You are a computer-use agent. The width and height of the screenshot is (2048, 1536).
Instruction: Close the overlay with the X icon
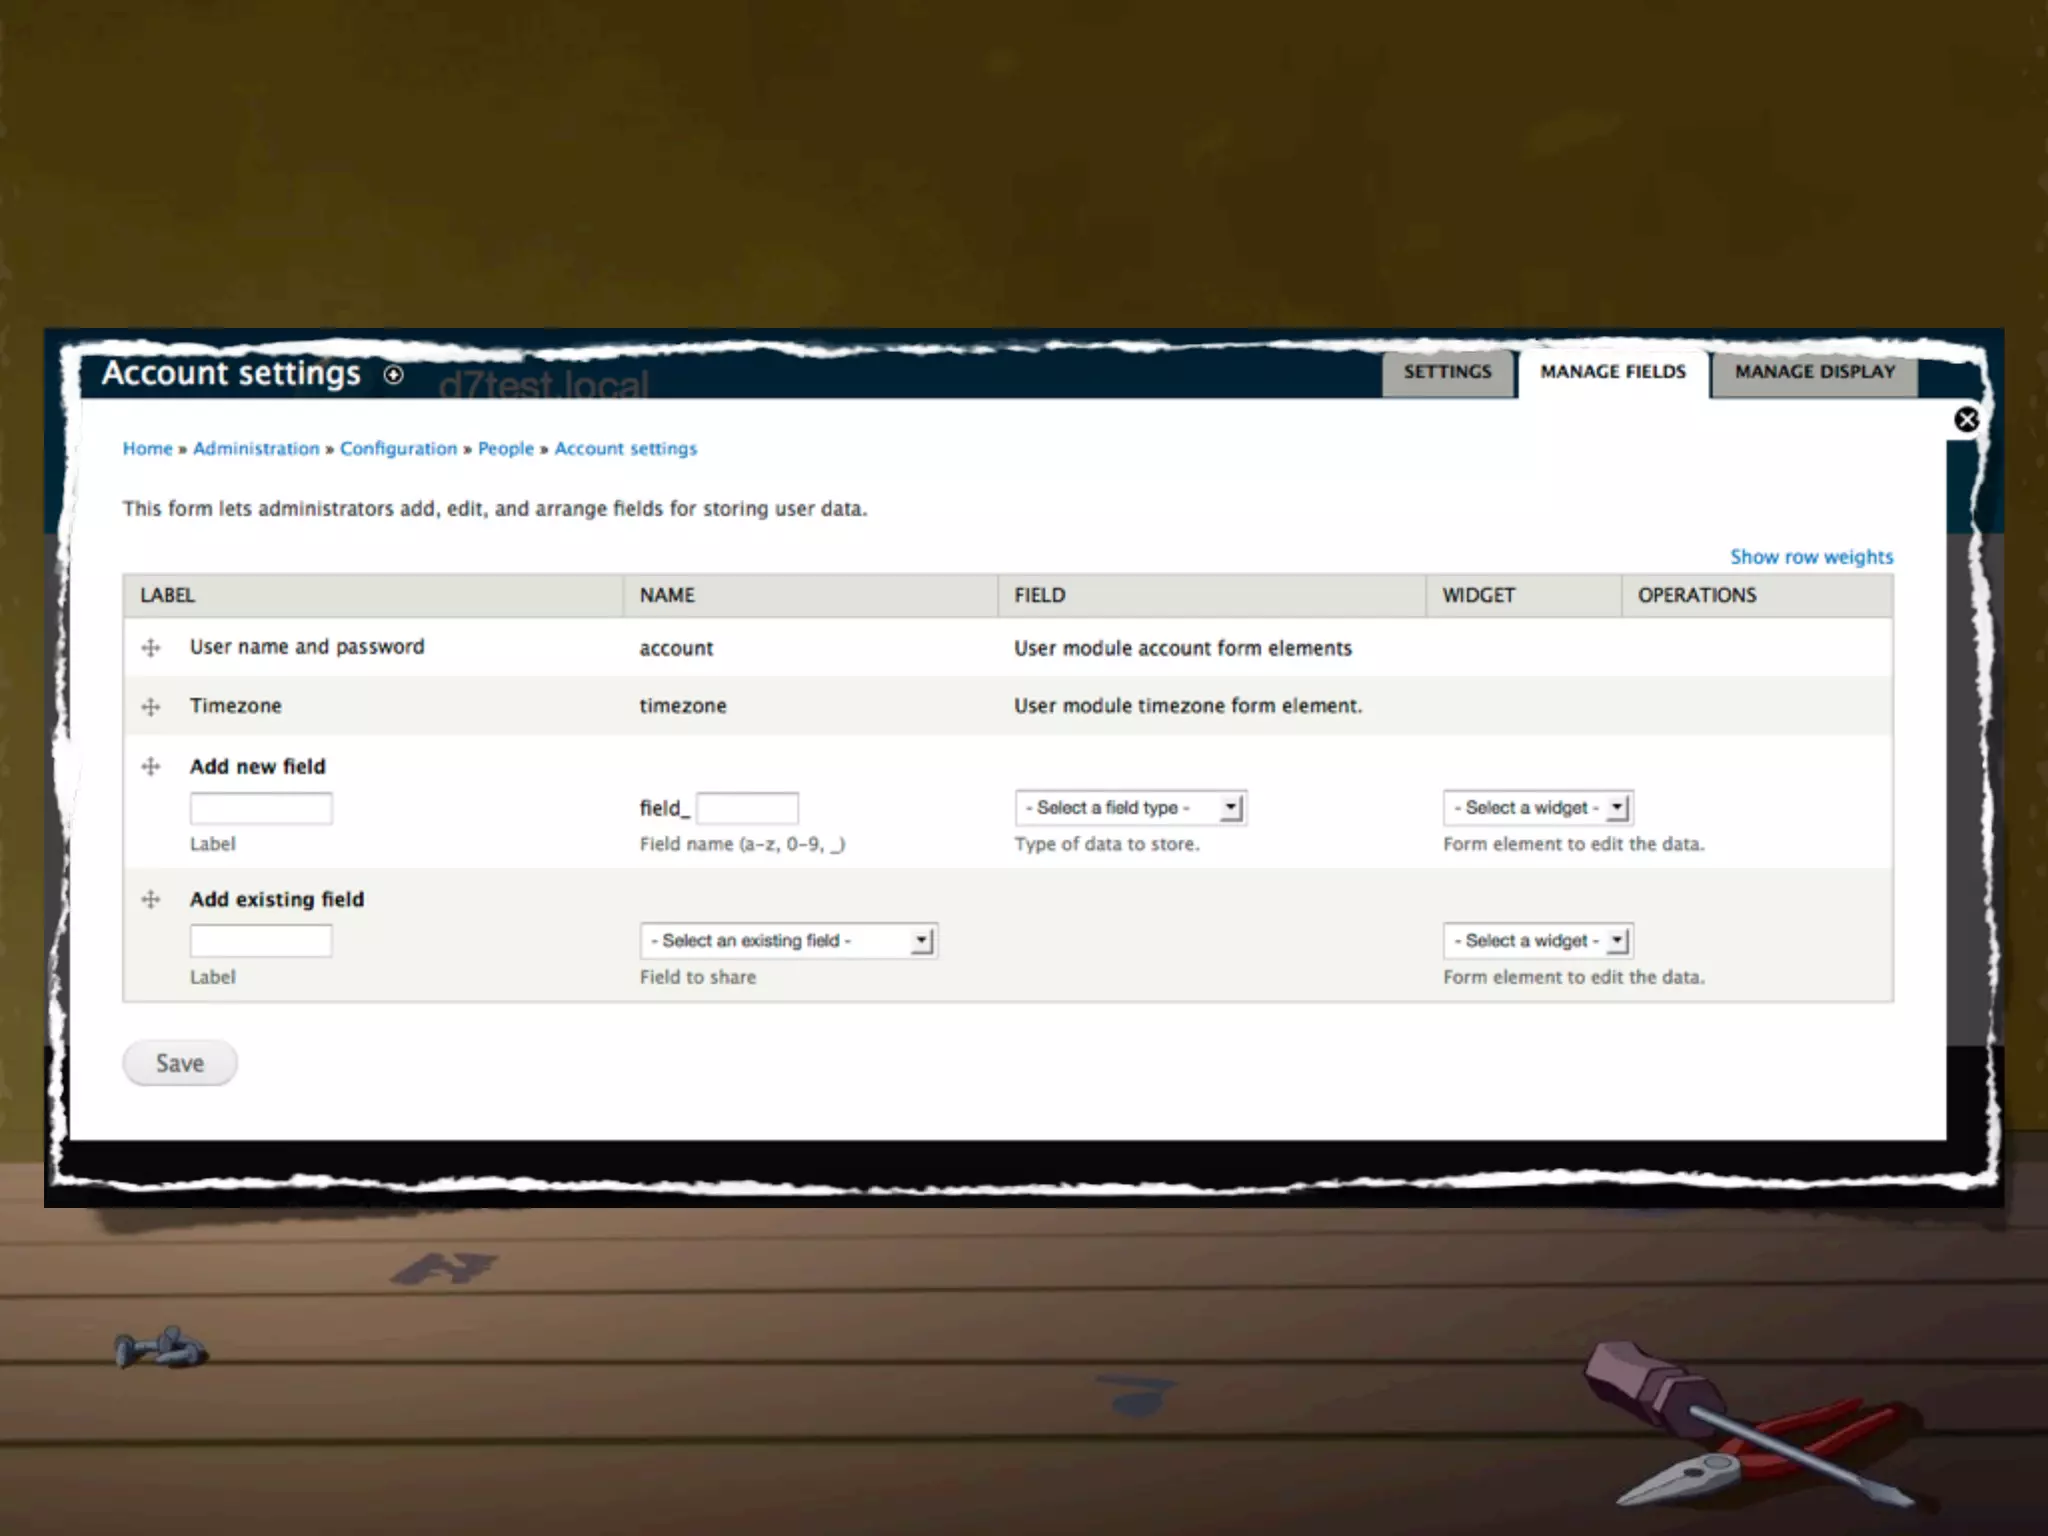pos(1966,420)
